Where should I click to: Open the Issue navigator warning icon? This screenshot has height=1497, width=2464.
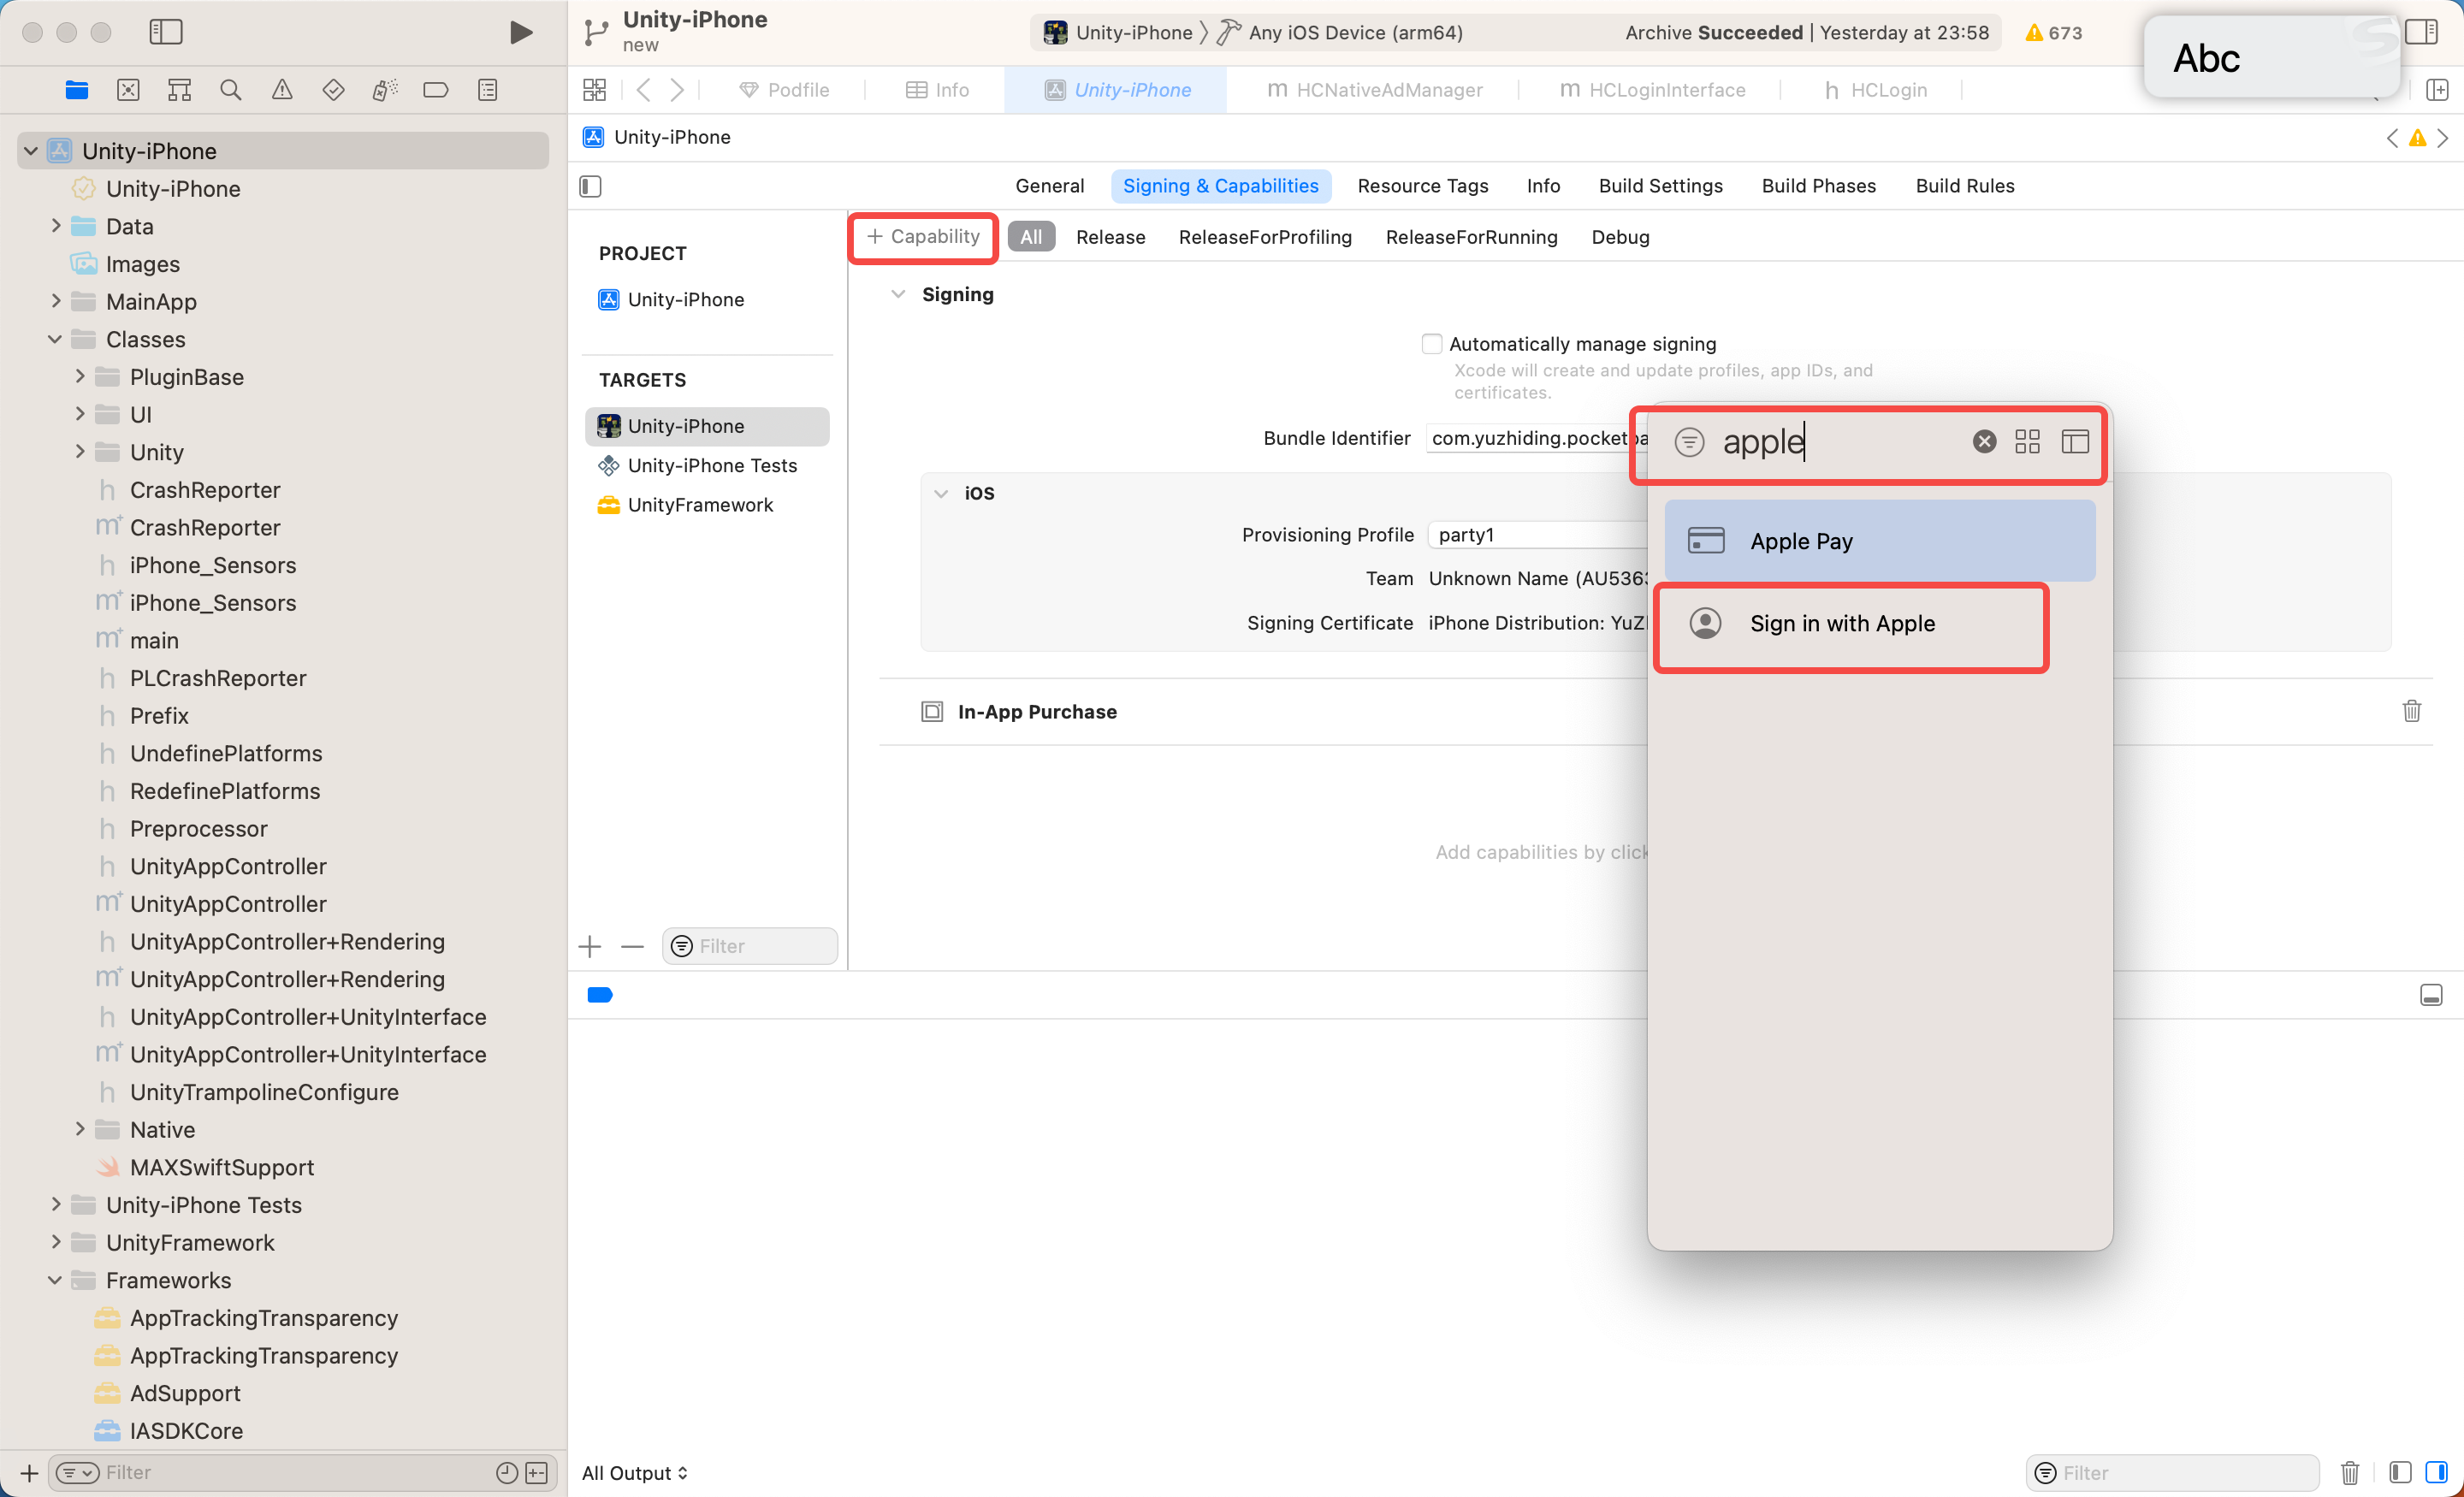coord(282,90)
